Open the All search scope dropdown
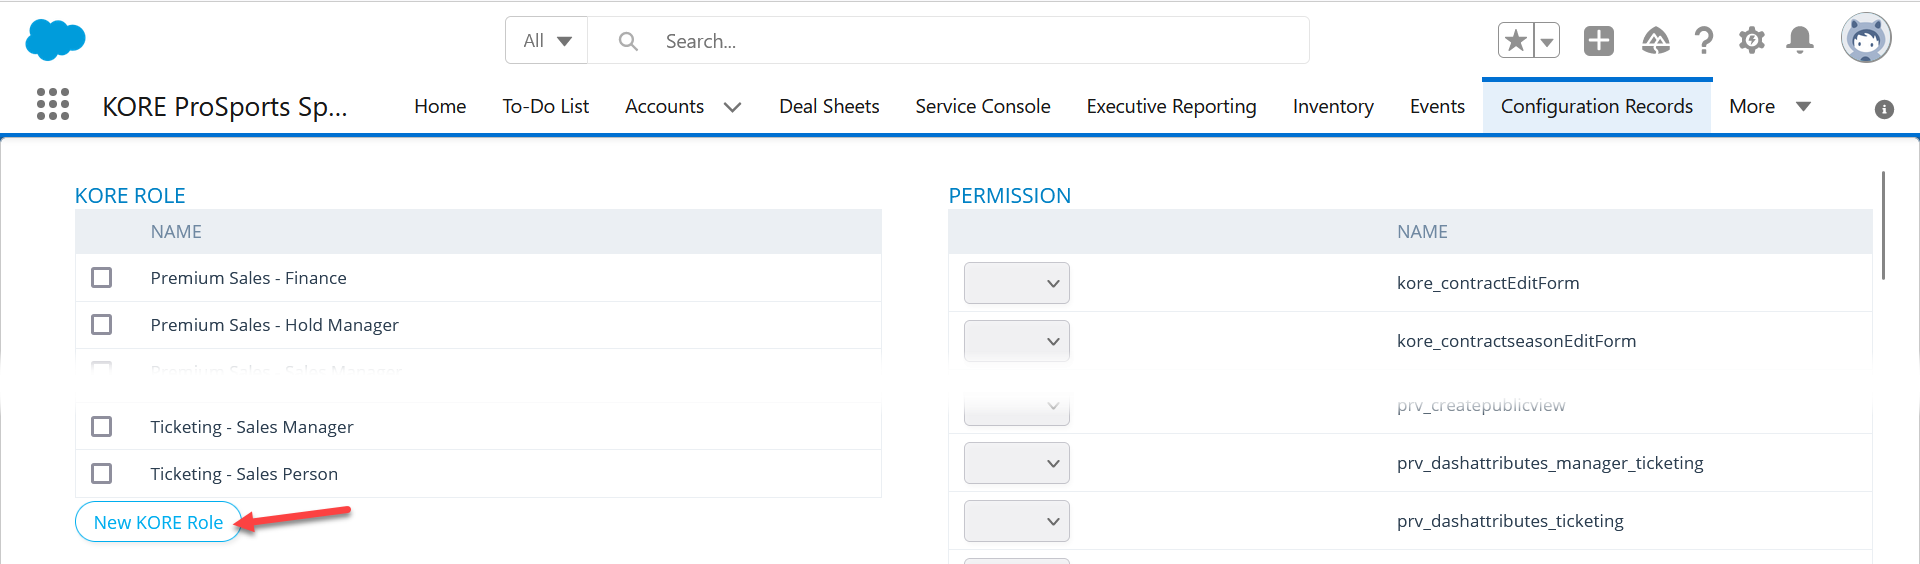Image resolution: width=1920 pixels, height=564 pixels. click(547, 41)
